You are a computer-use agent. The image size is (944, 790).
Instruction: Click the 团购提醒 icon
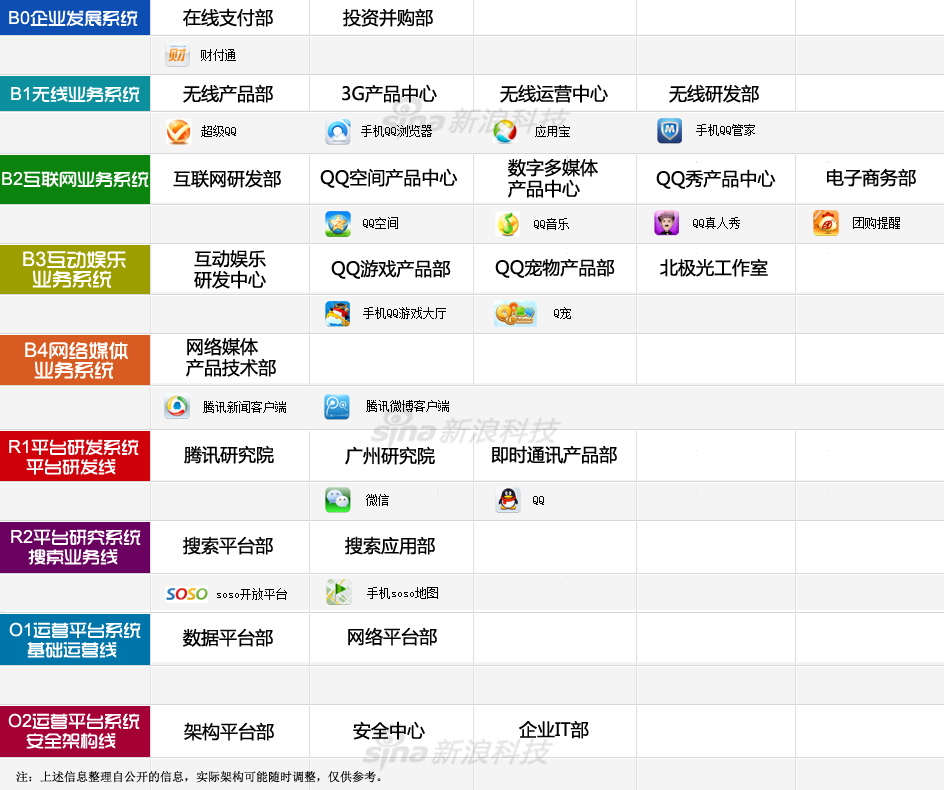[x=826, y=223]
